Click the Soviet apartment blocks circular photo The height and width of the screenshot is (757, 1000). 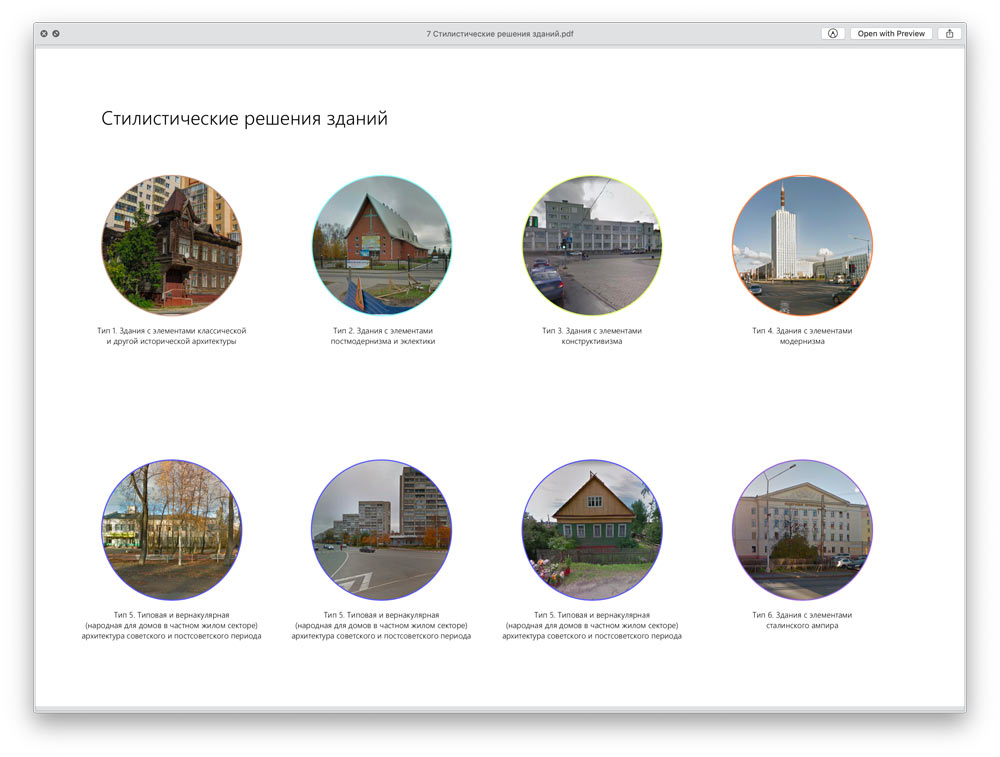pyautogui.click(x=381, y=530)
